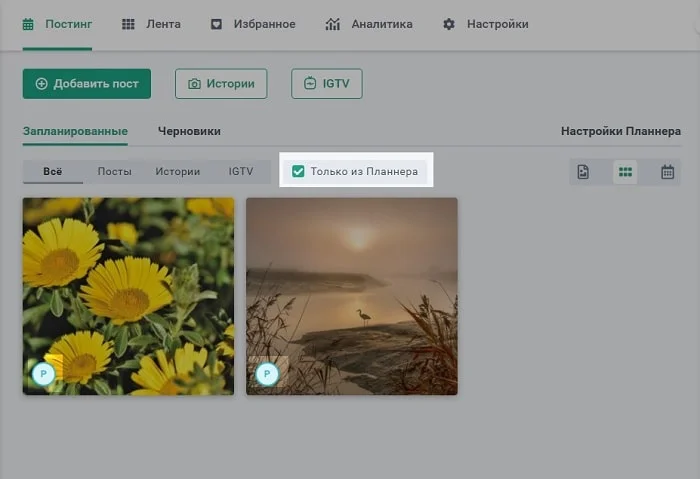Viewport: 700px width, 479px height.
Task: Click the Истории button with camera
Action: [x=221, y=84]
